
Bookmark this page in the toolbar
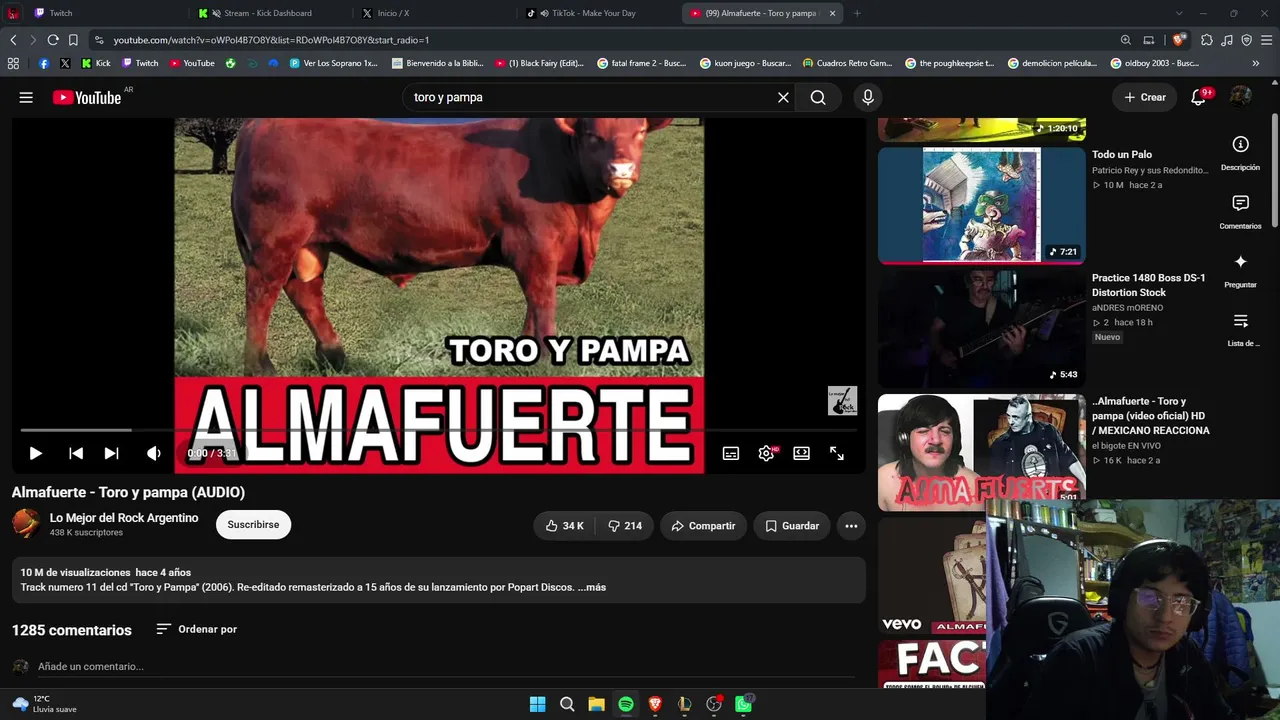pyautogui.click(x=73, y=40)
